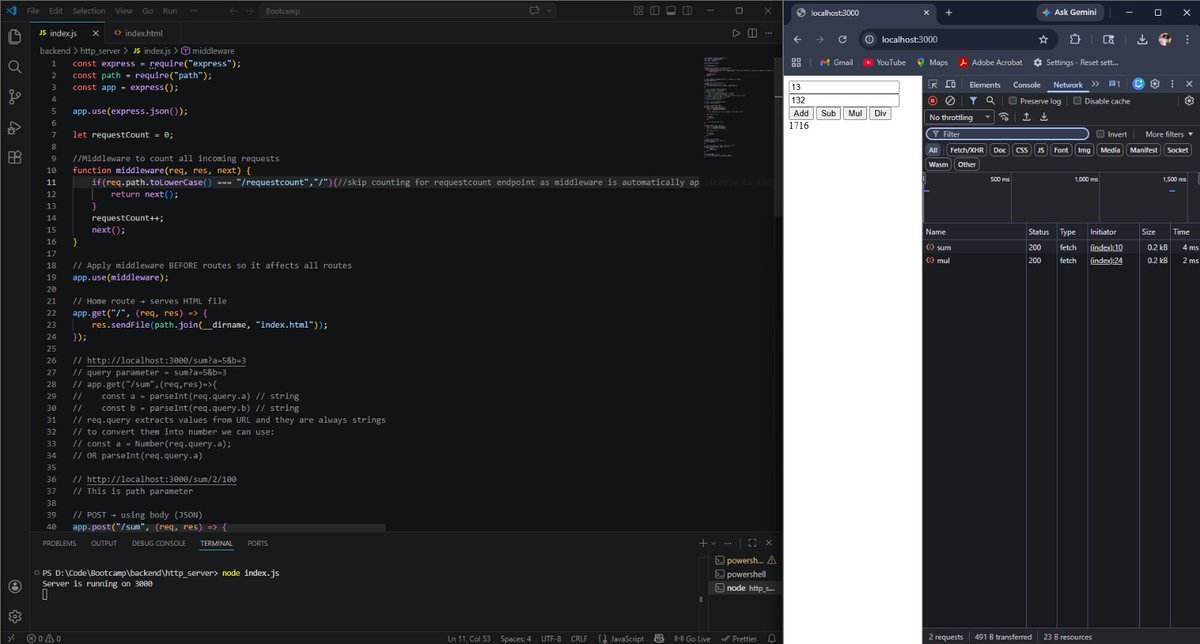Open the File menu

coord(33,10)
